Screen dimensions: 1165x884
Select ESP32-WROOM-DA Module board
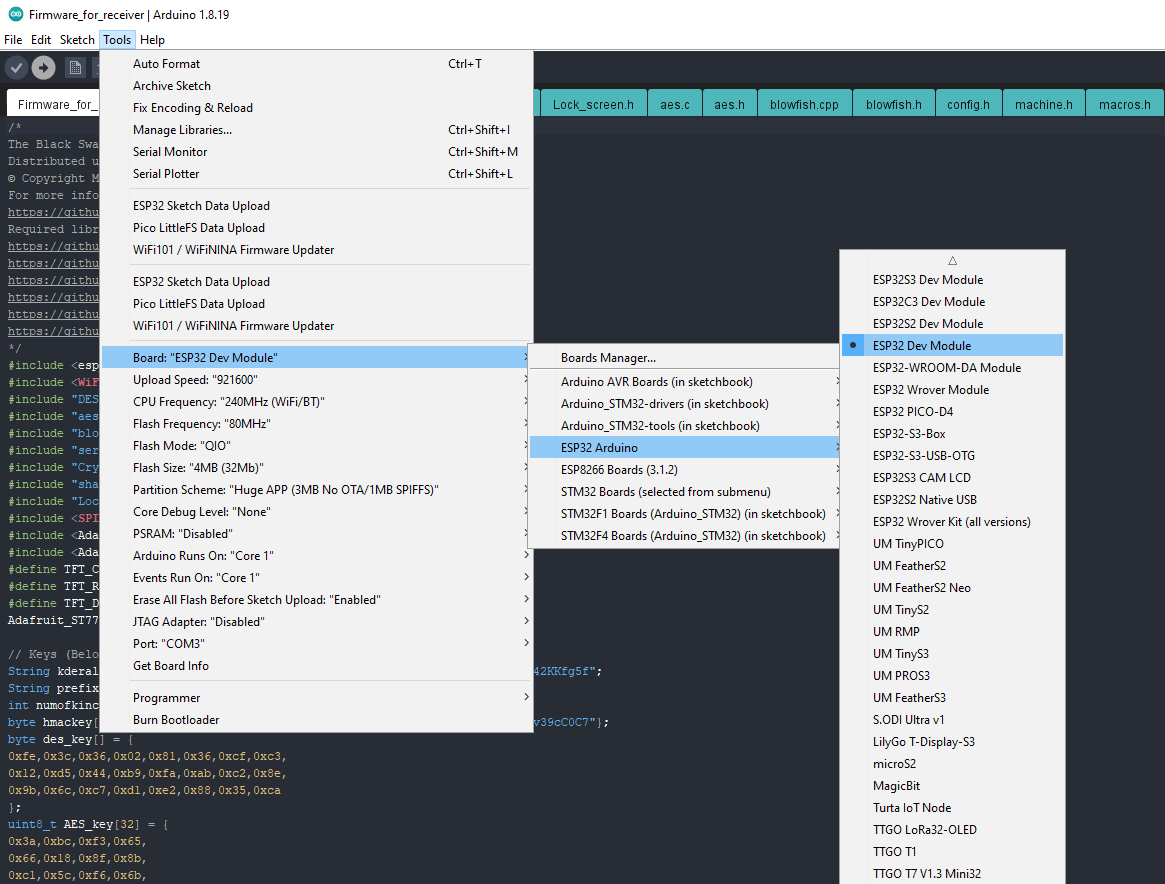[953, 368]
